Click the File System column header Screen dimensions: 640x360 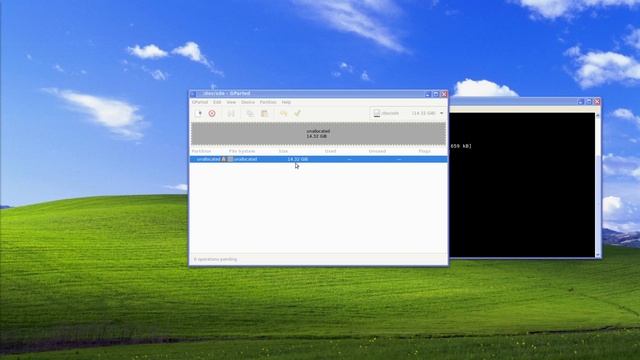click(242, 151)
